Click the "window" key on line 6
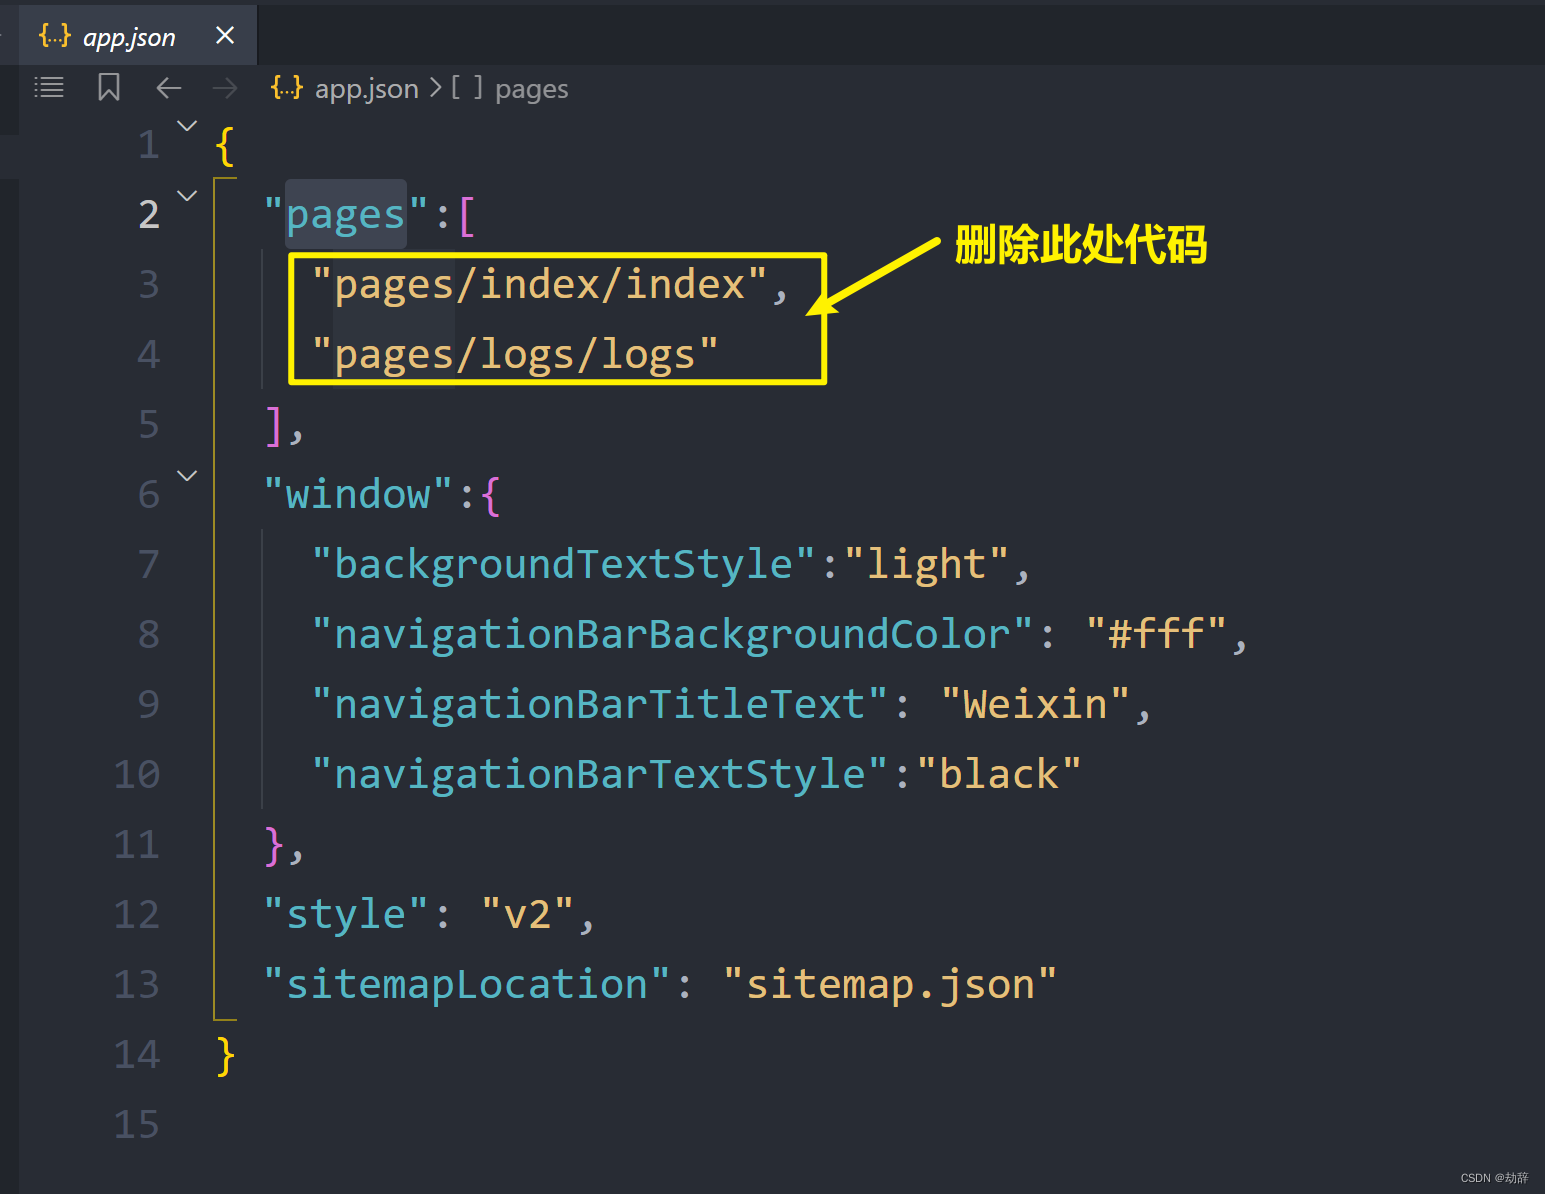The image size is (1545, 1194). [359, 495]
